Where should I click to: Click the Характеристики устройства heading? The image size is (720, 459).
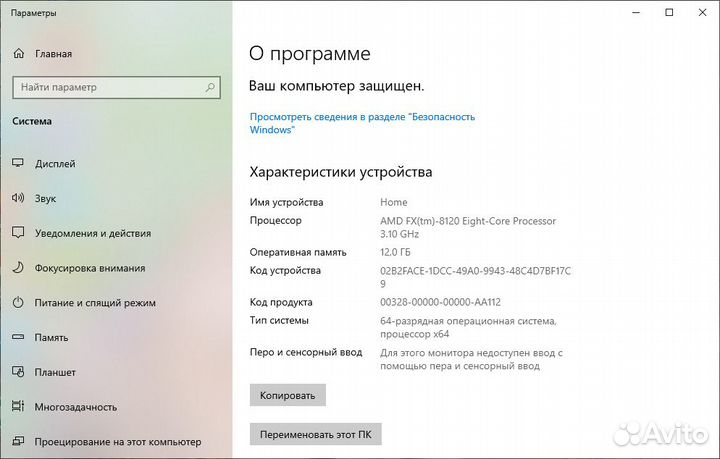click(341, 172)
